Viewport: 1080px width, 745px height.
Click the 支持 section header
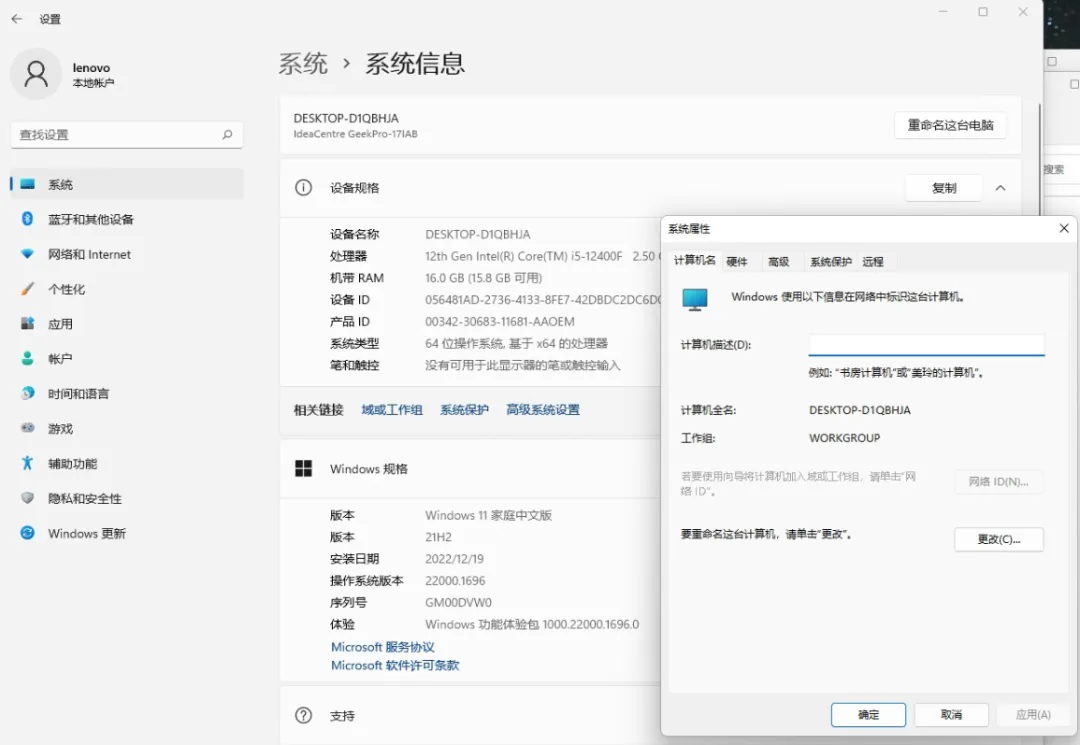pos(470,715)
